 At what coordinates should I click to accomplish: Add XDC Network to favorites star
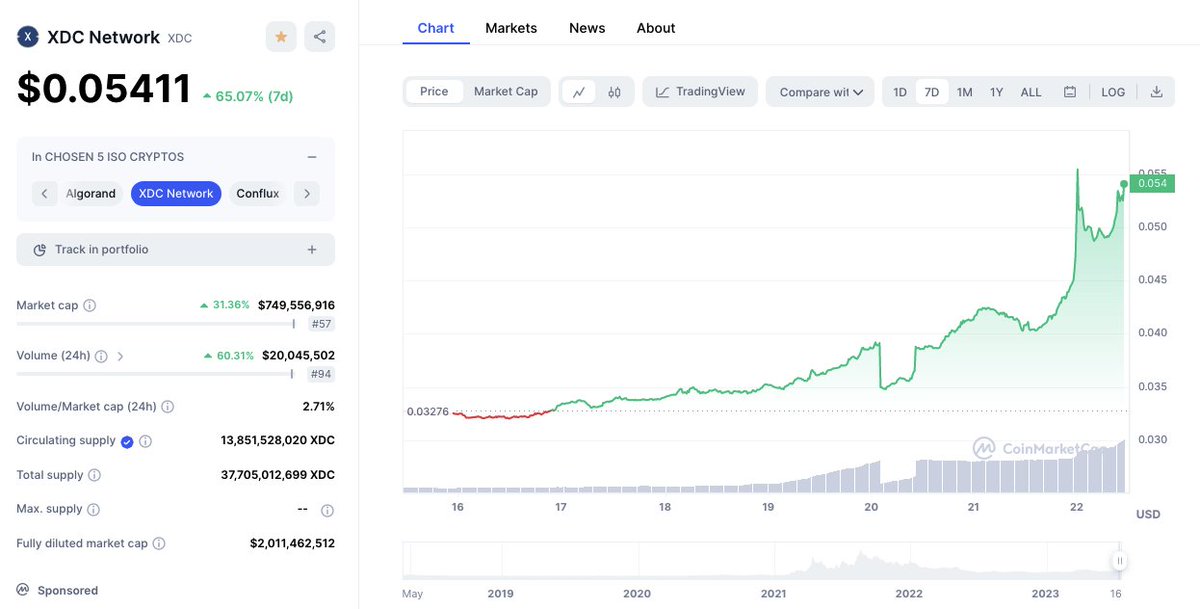(x=280, y=36)
